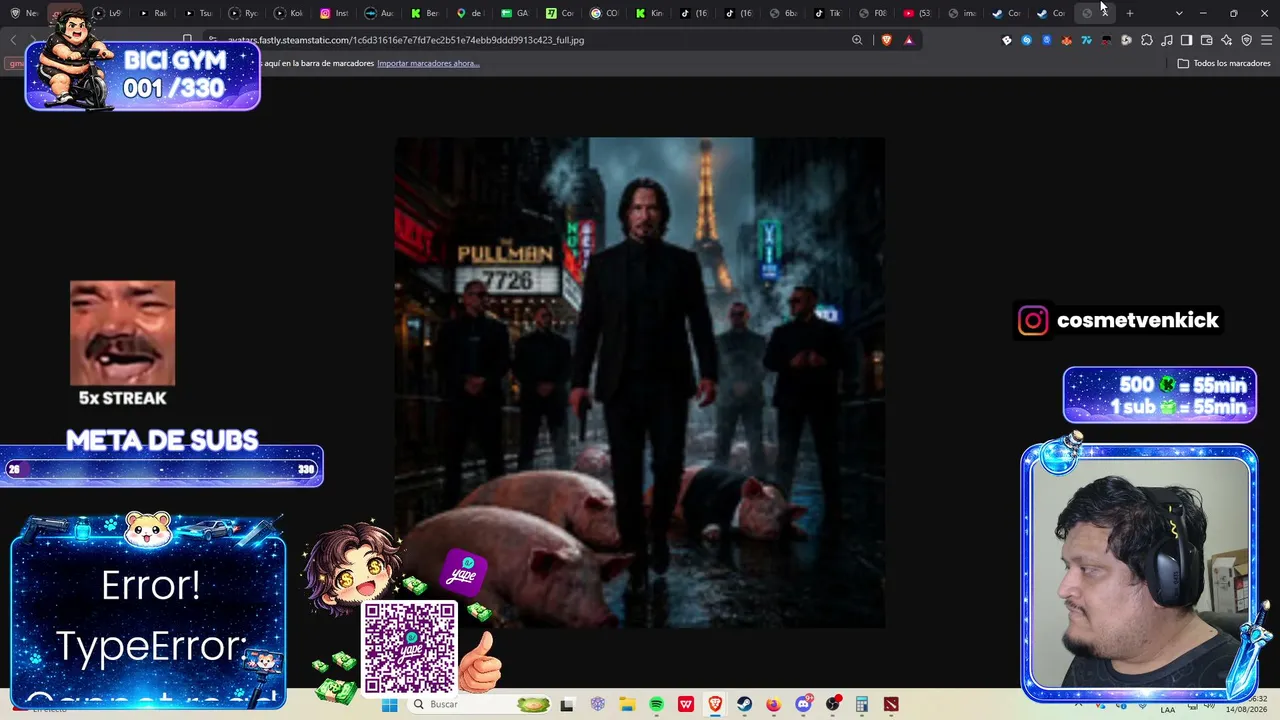Expand the tab search dropdown arrow

1179,13
